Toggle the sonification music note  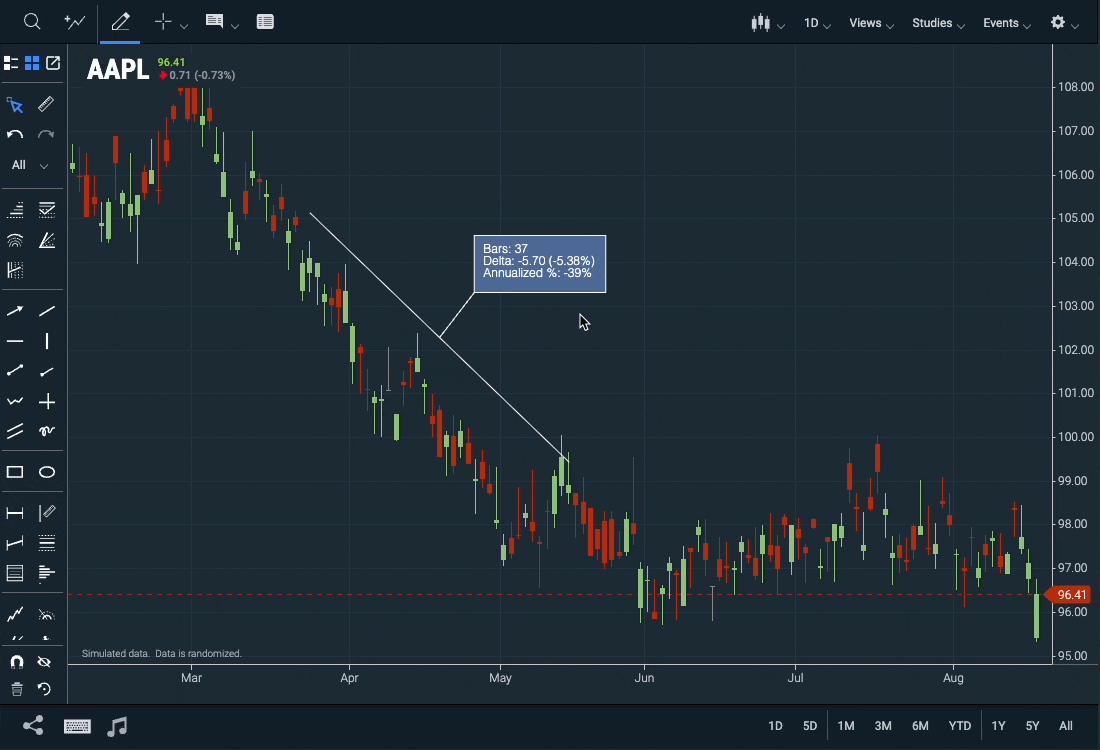point(117,726)
